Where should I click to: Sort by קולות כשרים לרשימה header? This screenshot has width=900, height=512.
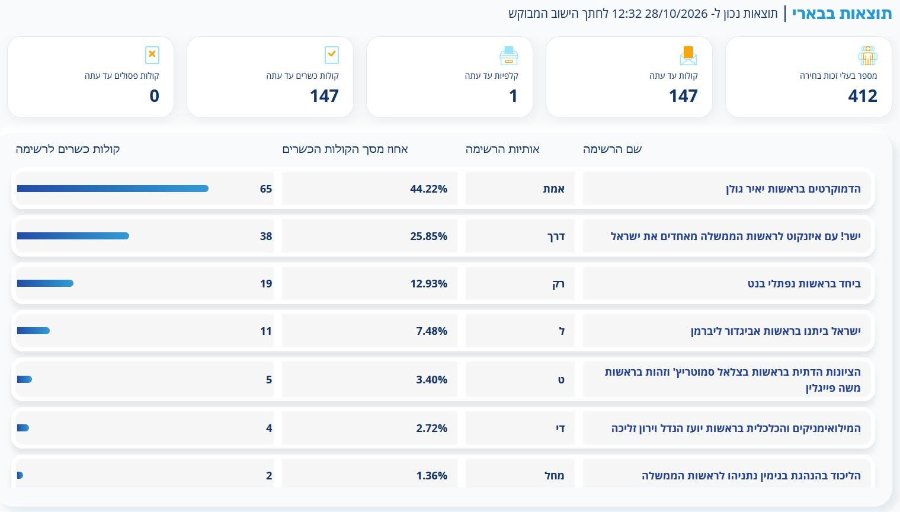coord(68,149)
